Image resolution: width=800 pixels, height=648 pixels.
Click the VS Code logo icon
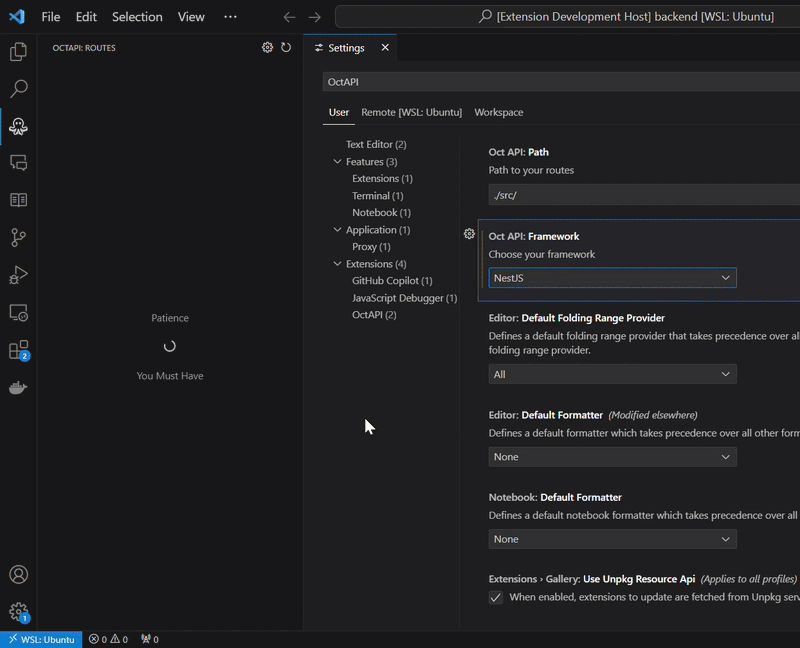(17, 16)
